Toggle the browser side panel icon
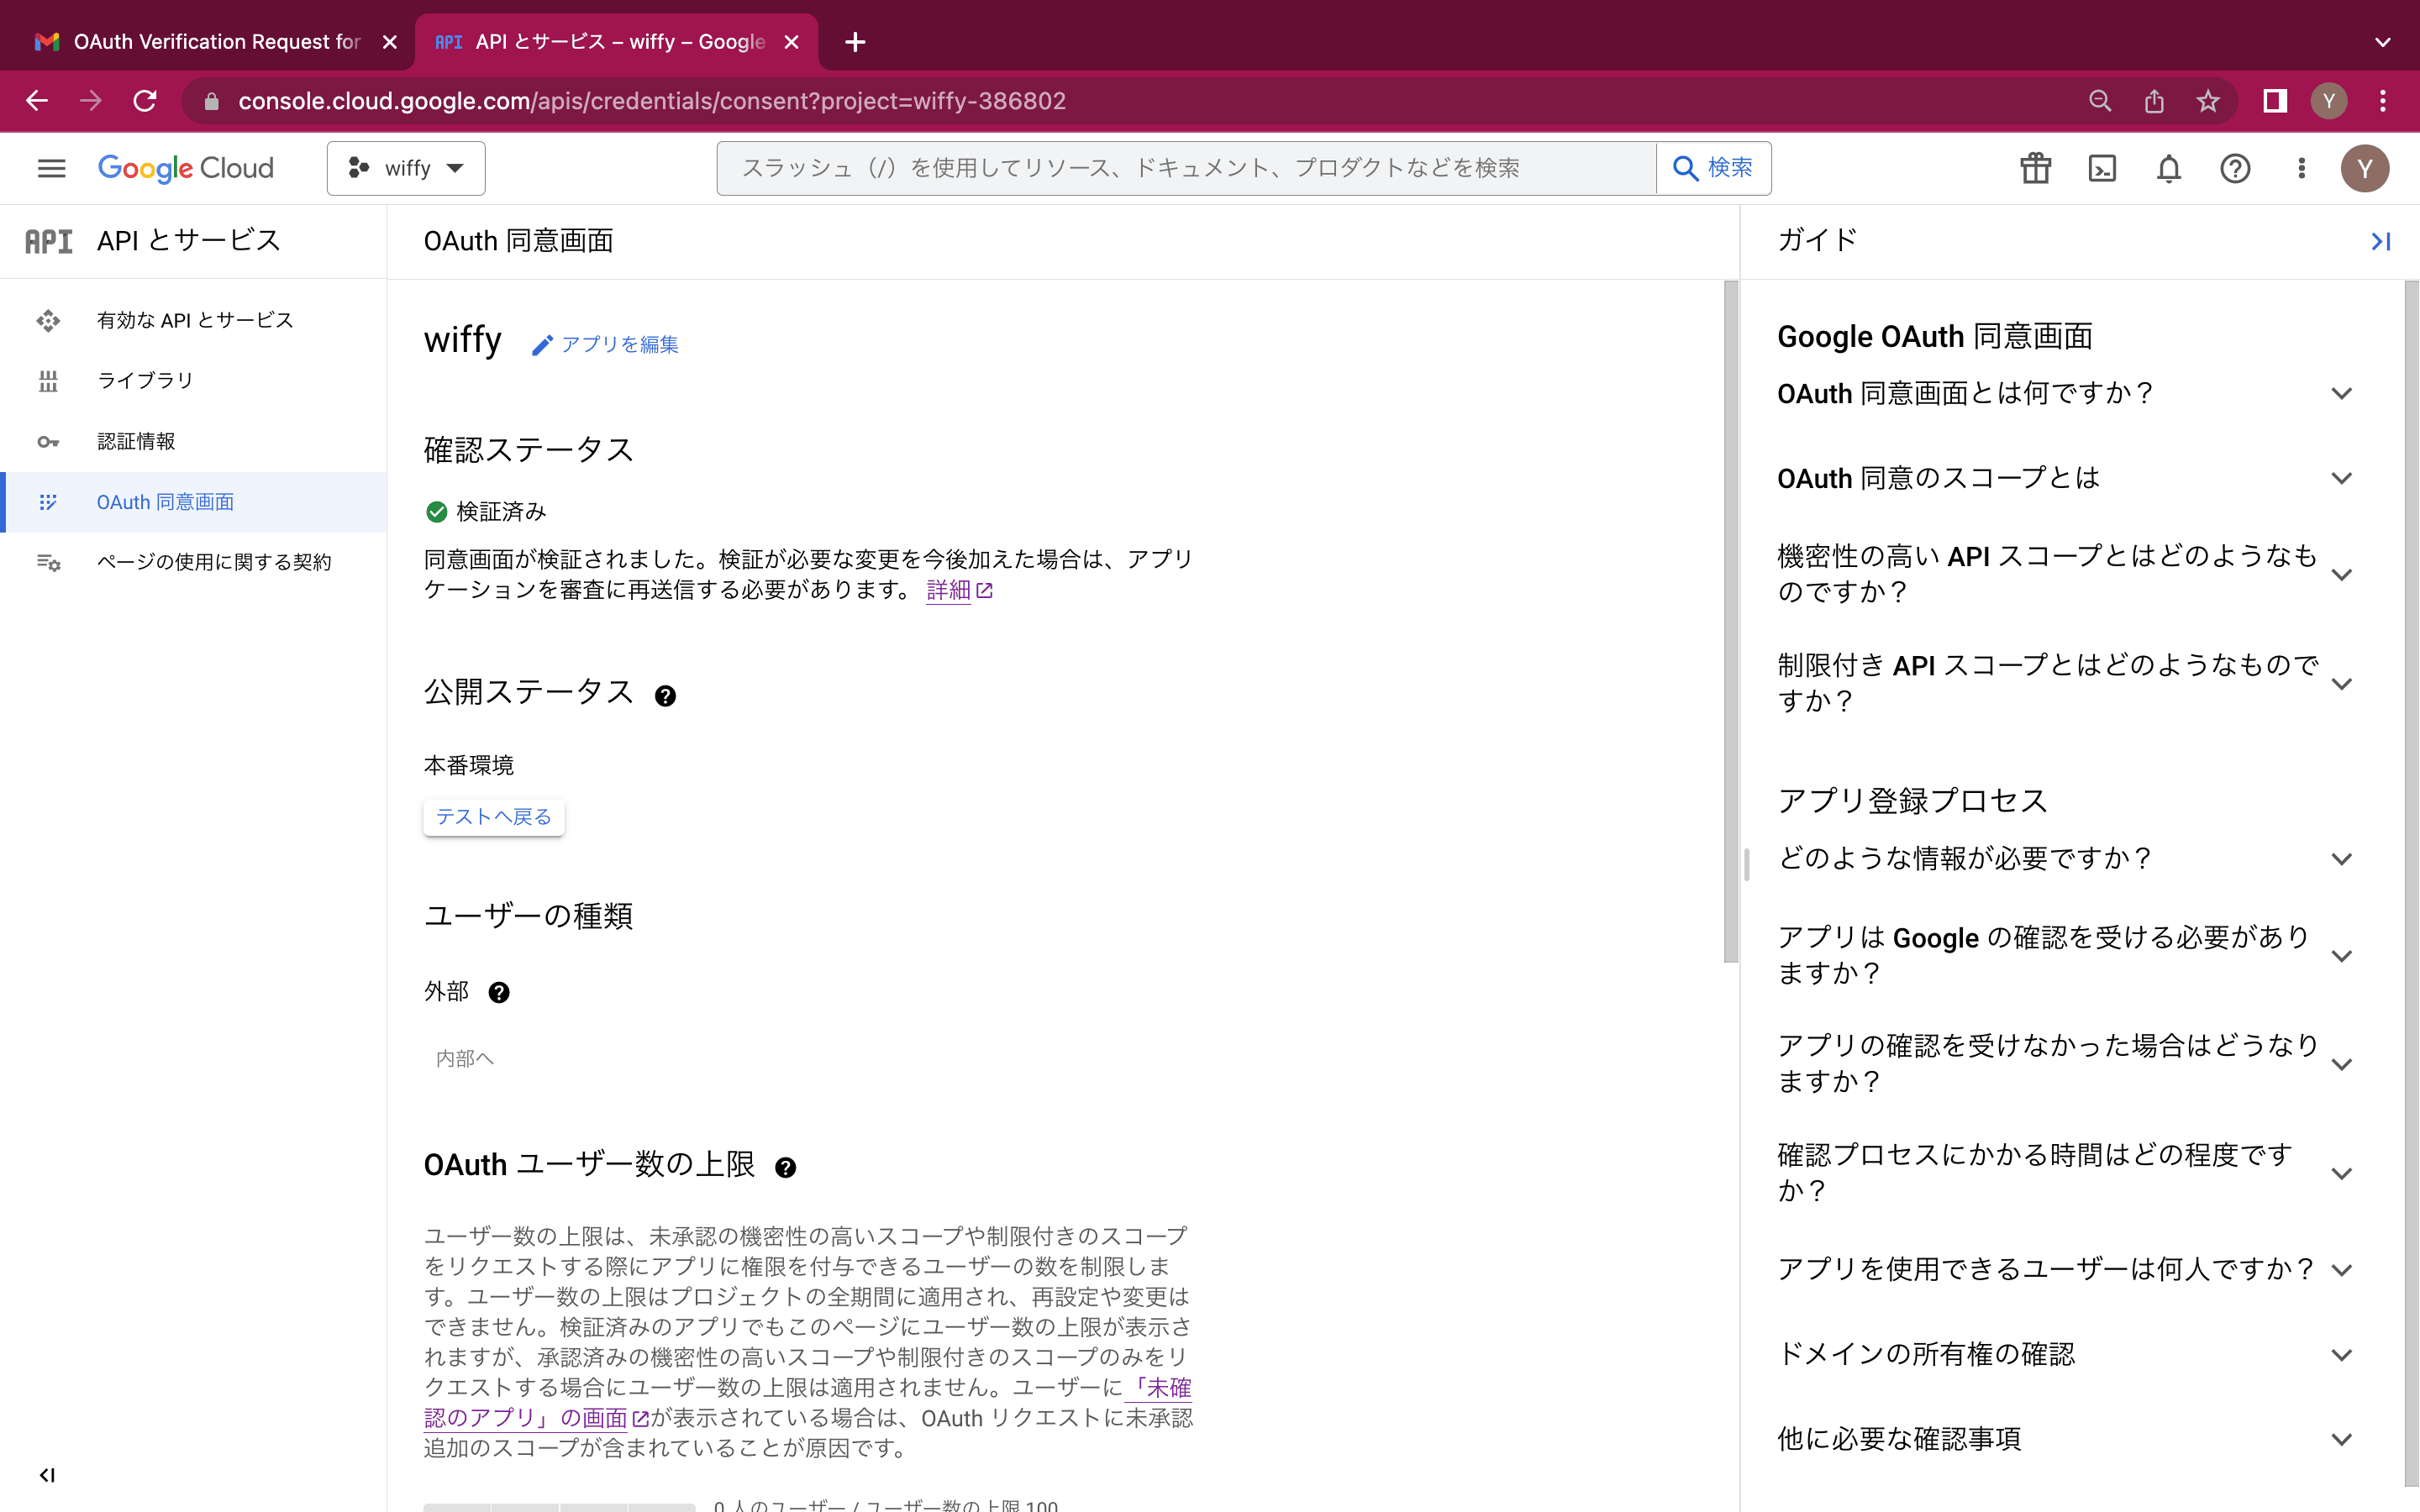The width and height of the screenshot is (2420, 1512). coord(2275,101)
